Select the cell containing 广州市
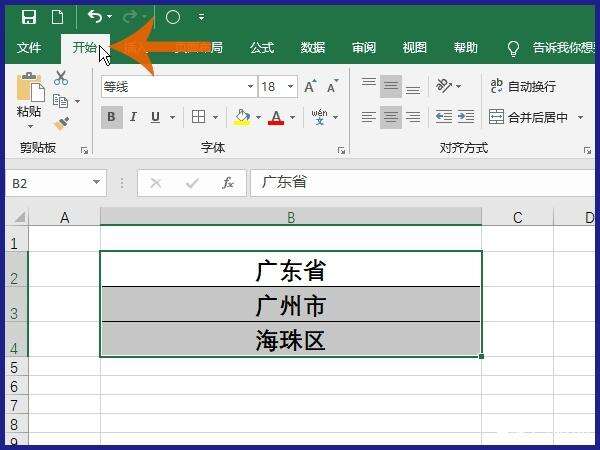 click(291, 305)
